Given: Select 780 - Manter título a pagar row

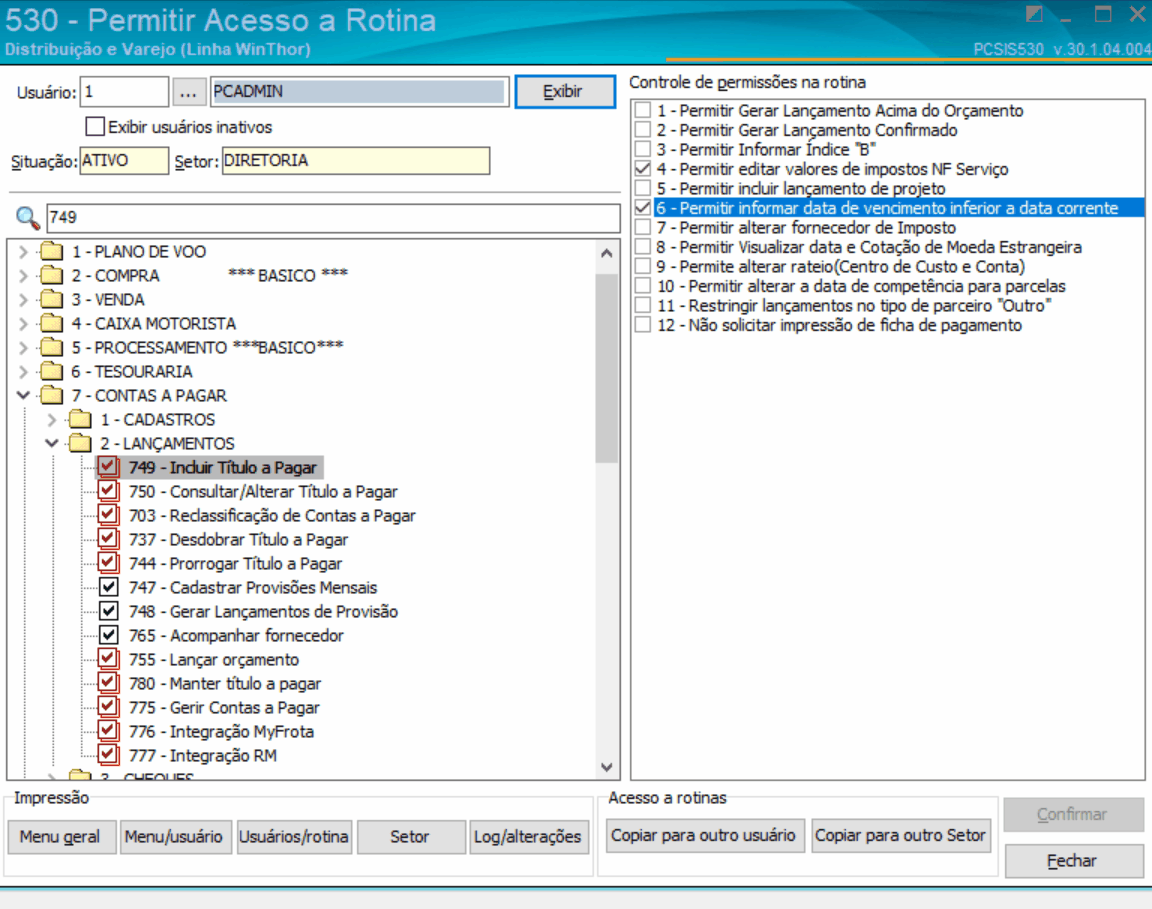Looking at the screenshot, I should tap(225, 683).
